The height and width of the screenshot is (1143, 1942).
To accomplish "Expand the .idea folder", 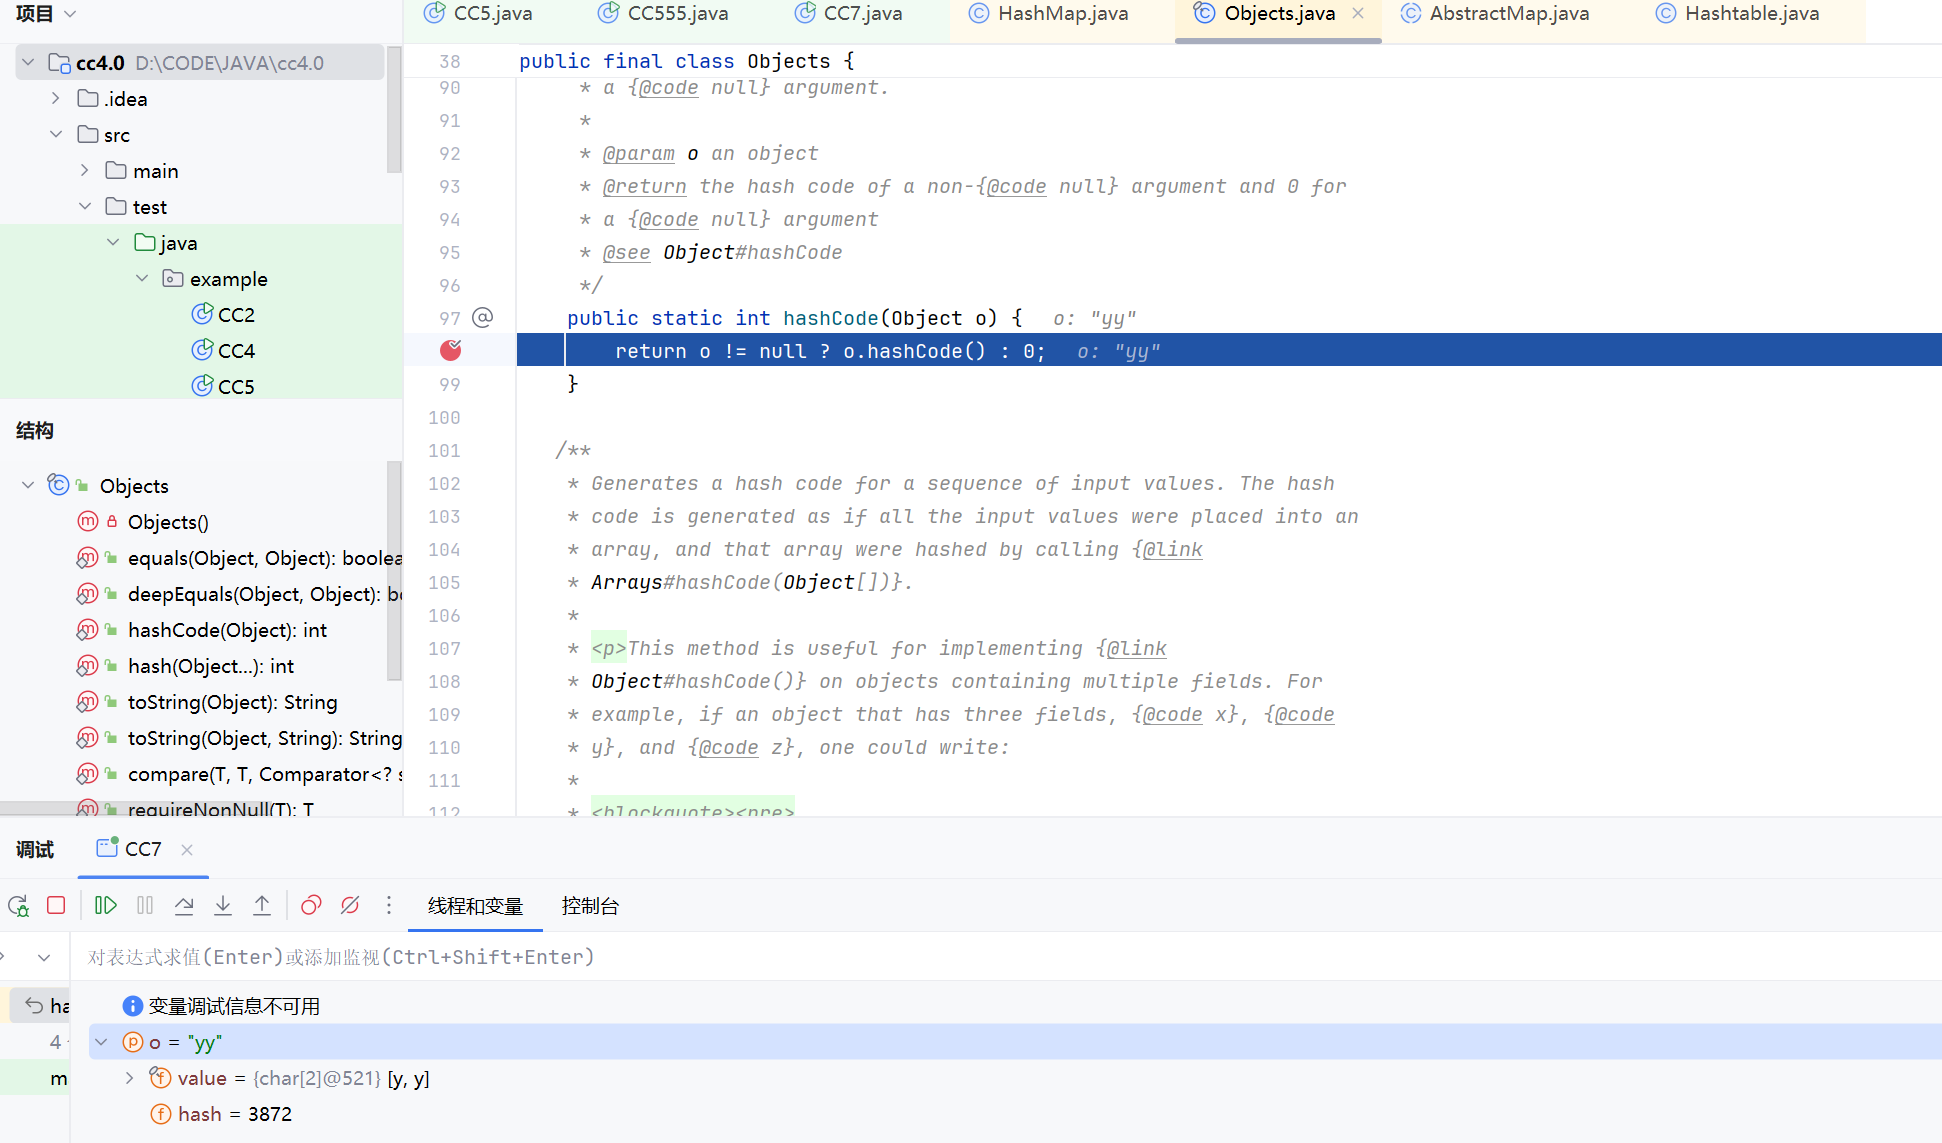I will [x=56, y=98].
